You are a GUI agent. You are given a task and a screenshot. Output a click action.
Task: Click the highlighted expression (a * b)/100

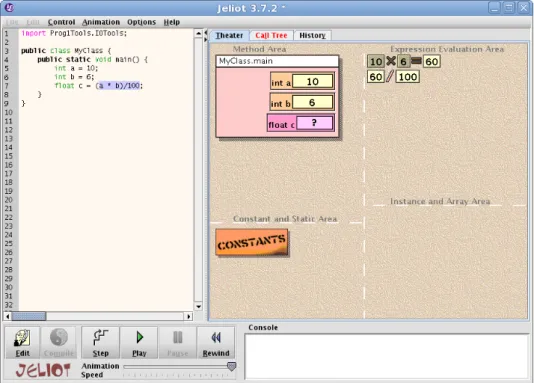119,86
